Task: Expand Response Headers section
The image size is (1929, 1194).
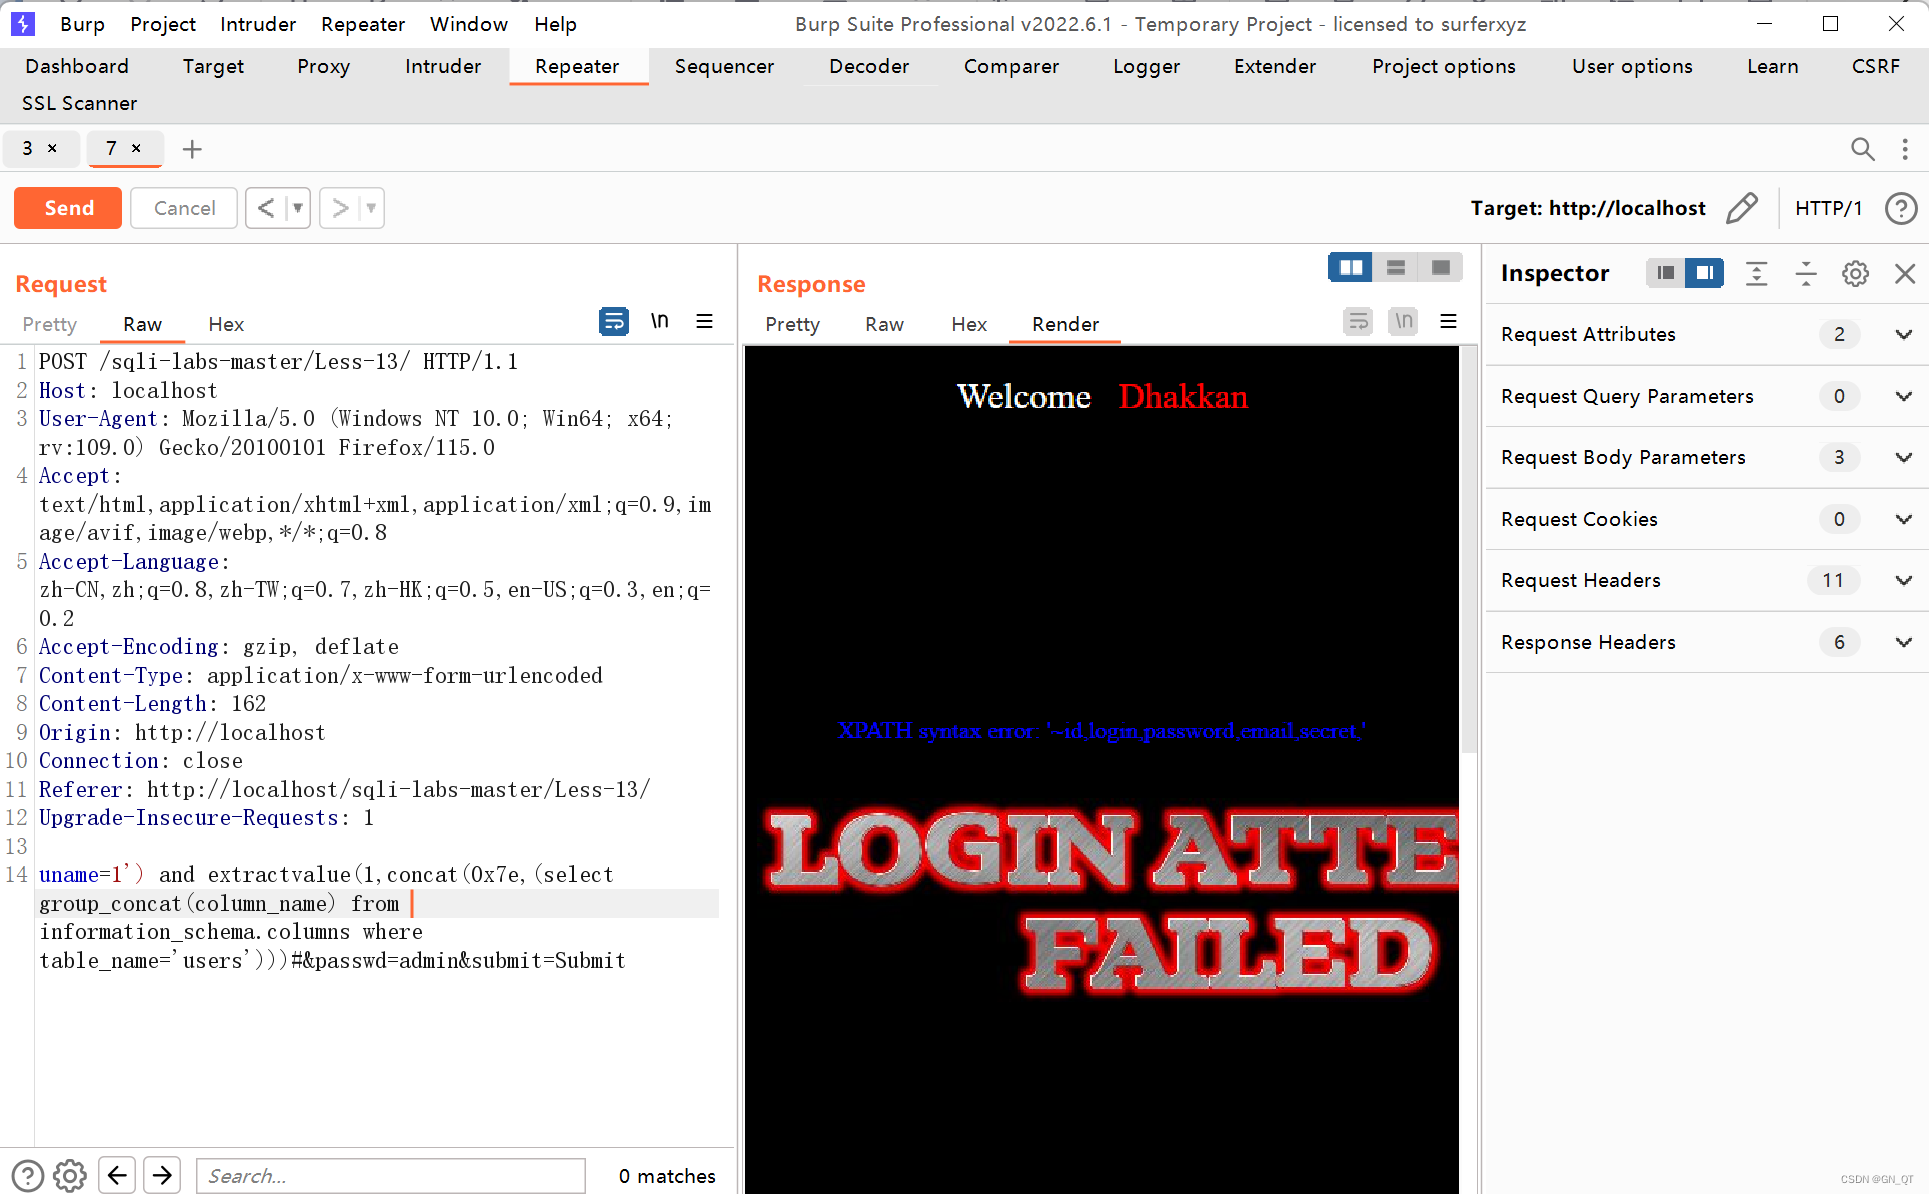Action: pos(1903,642)
